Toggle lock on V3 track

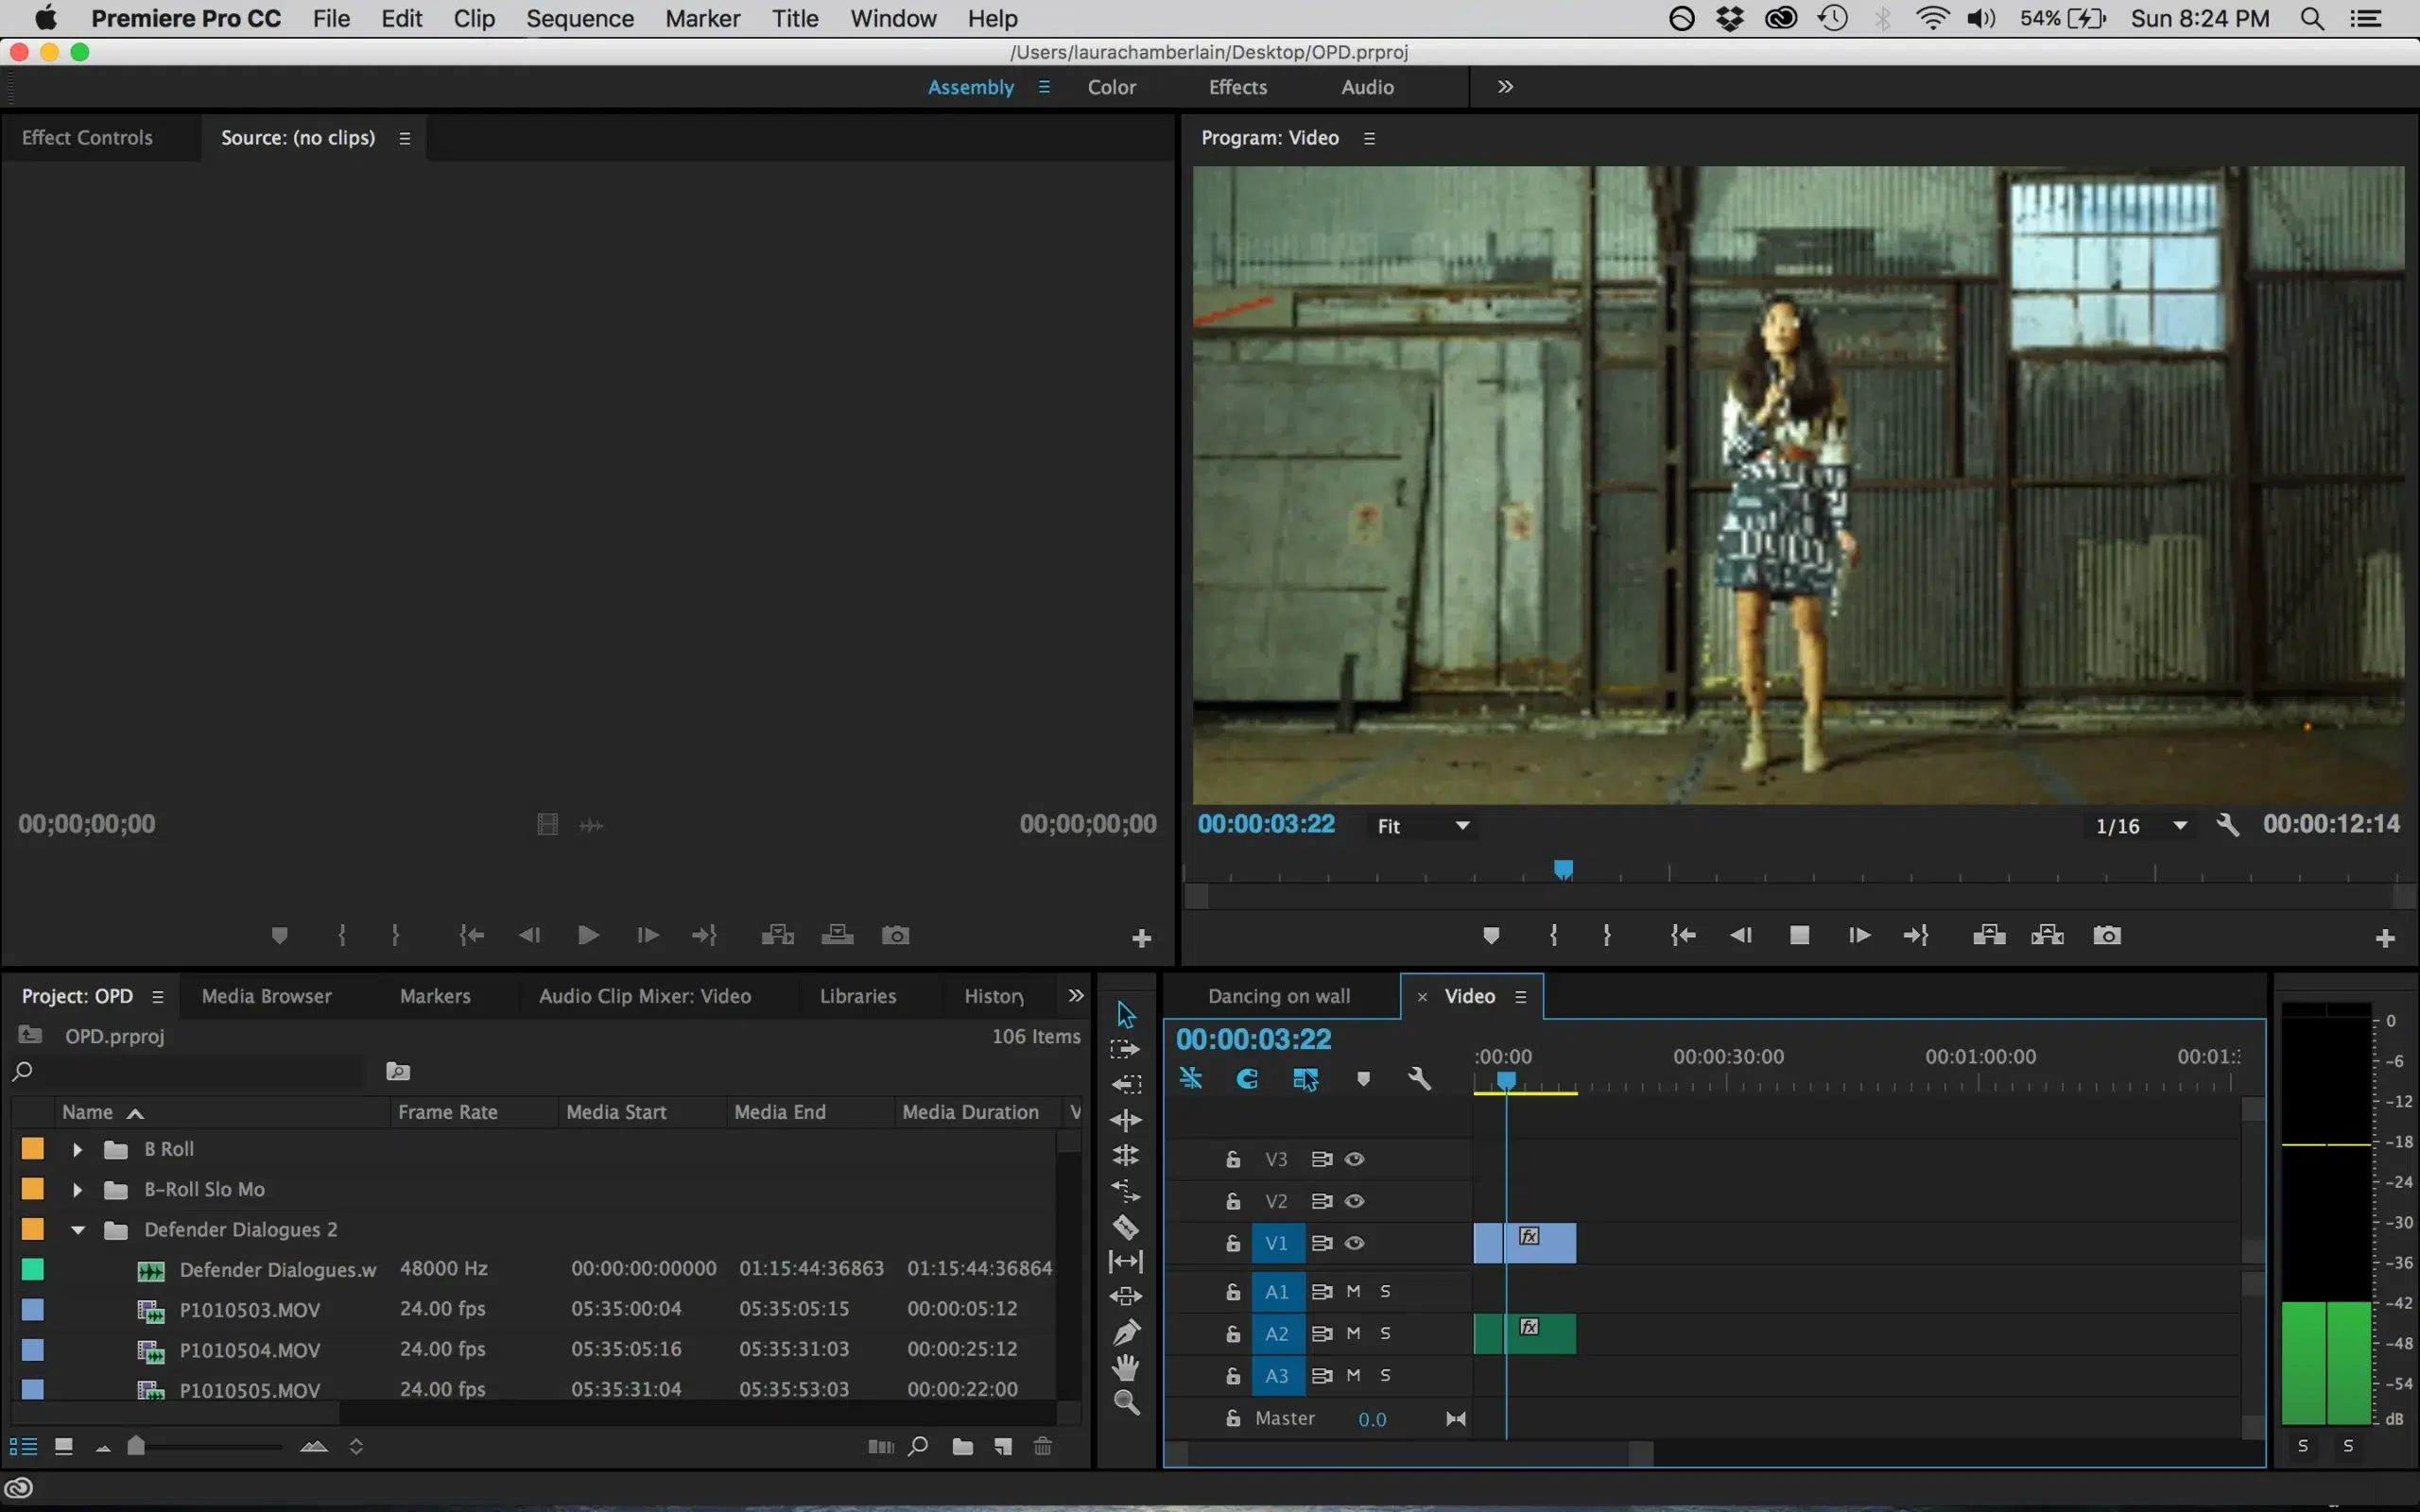1233,1159
